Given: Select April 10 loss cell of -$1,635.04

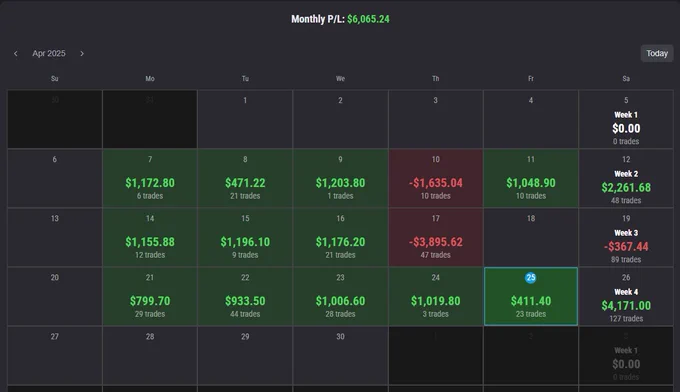Looking at the screenshot, I should (435, 178).
